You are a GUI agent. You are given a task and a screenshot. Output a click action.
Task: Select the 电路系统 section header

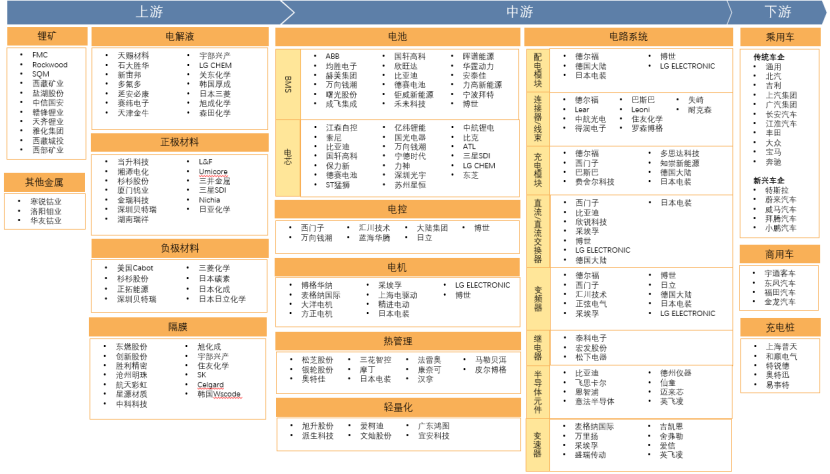tap(624, 37)
